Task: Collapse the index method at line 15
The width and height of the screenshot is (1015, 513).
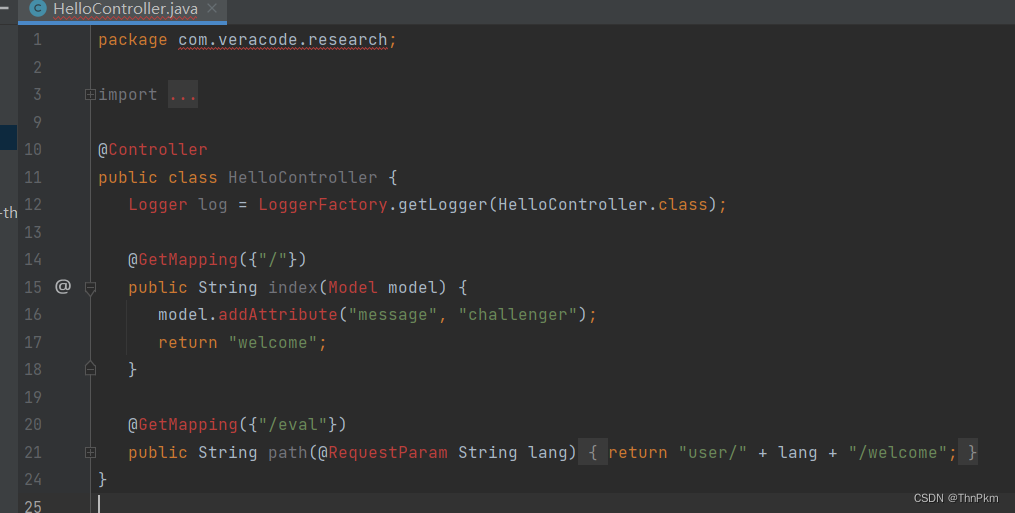Action: tap(90, 287)
